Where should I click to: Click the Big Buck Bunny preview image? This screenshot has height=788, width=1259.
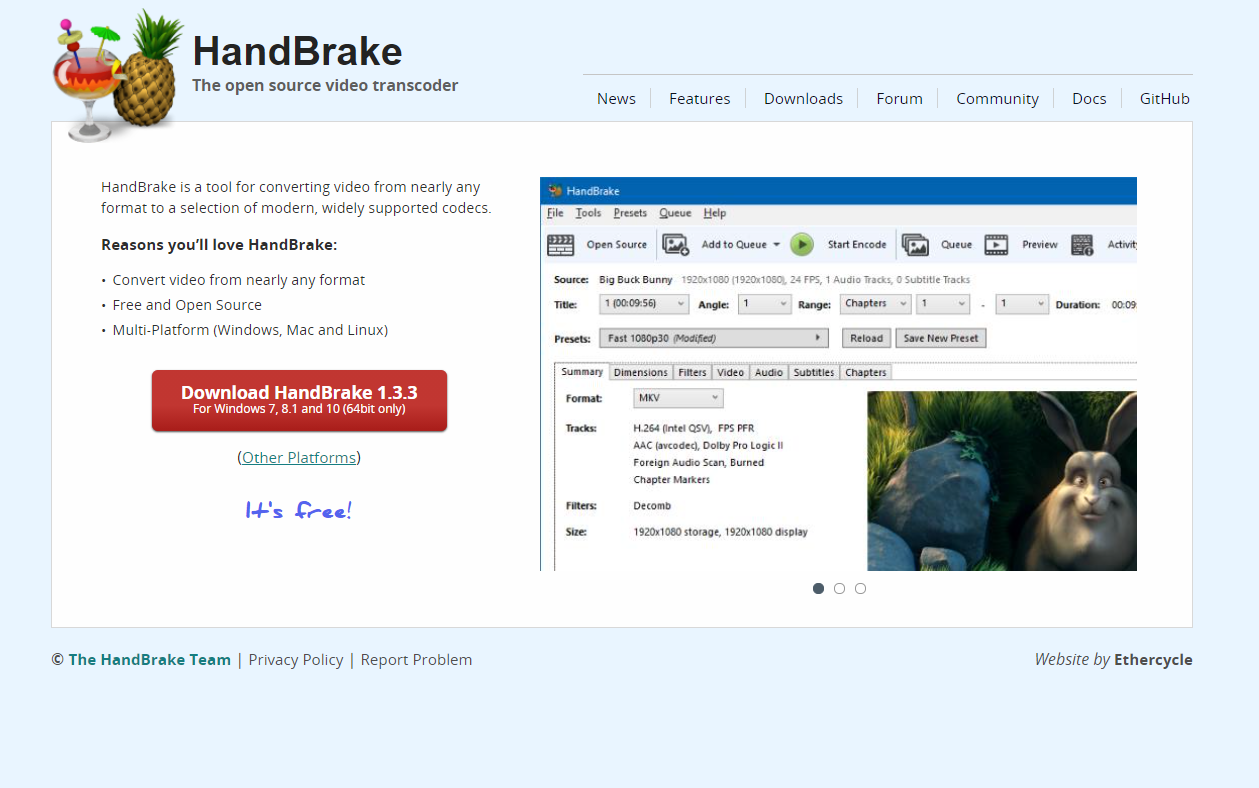(1001, 481)
